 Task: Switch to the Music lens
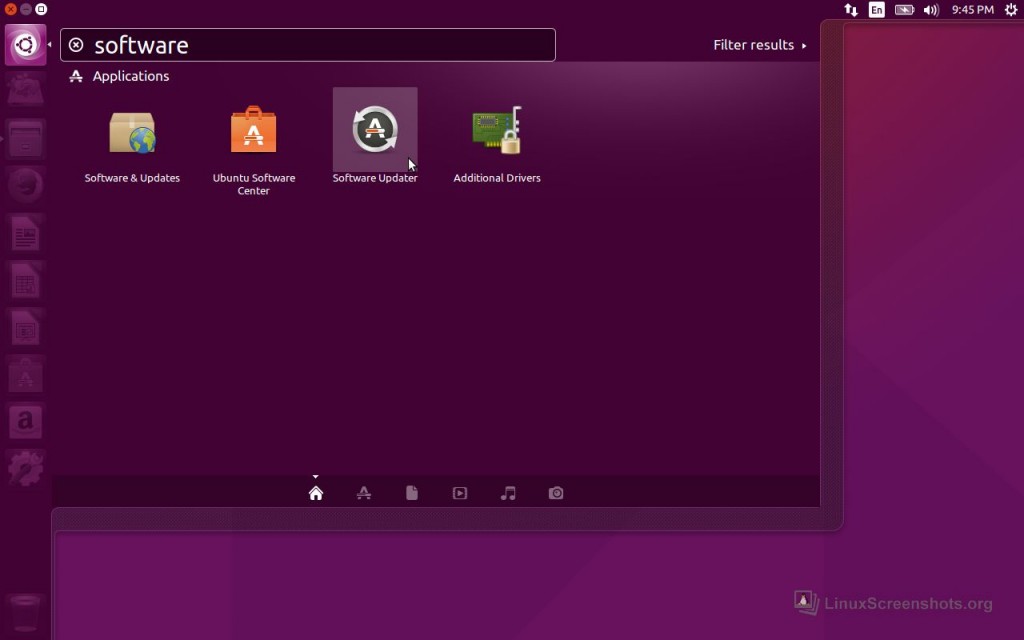coord(508,493)
